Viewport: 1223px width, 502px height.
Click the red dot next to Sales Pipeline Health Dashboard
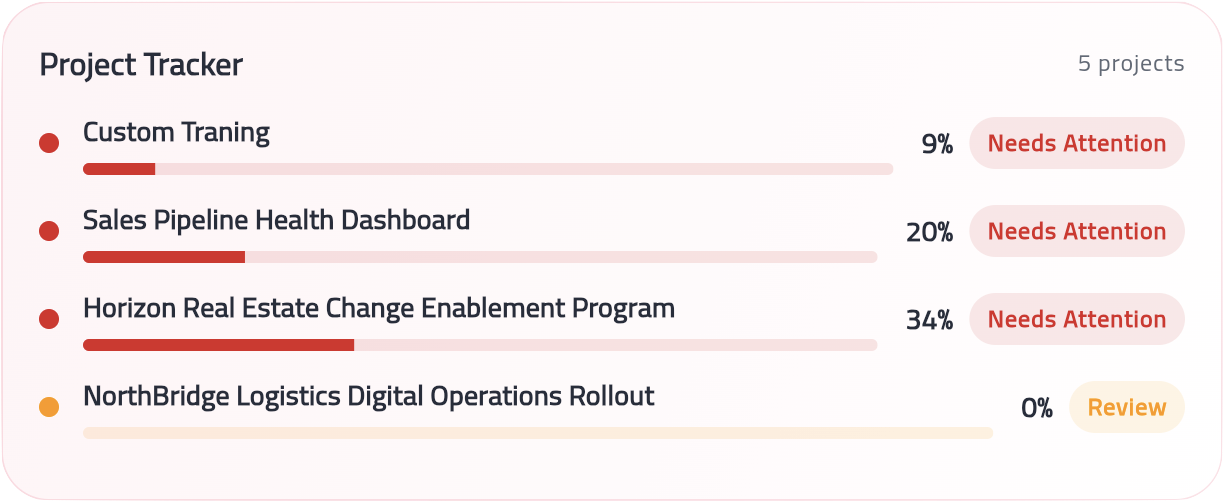tap(48, 232)
